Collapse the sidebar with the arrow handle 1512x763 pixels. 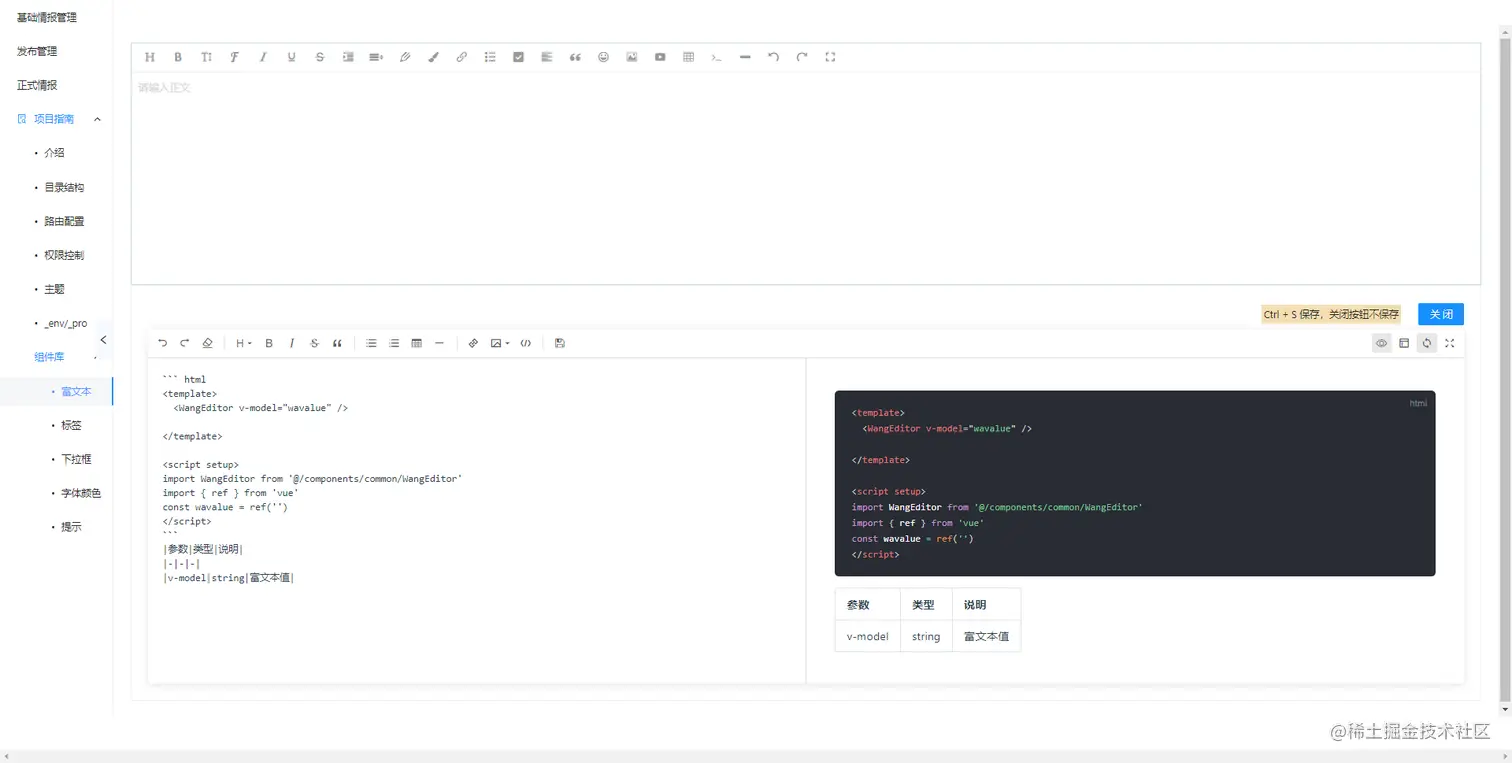coord(103,340)
